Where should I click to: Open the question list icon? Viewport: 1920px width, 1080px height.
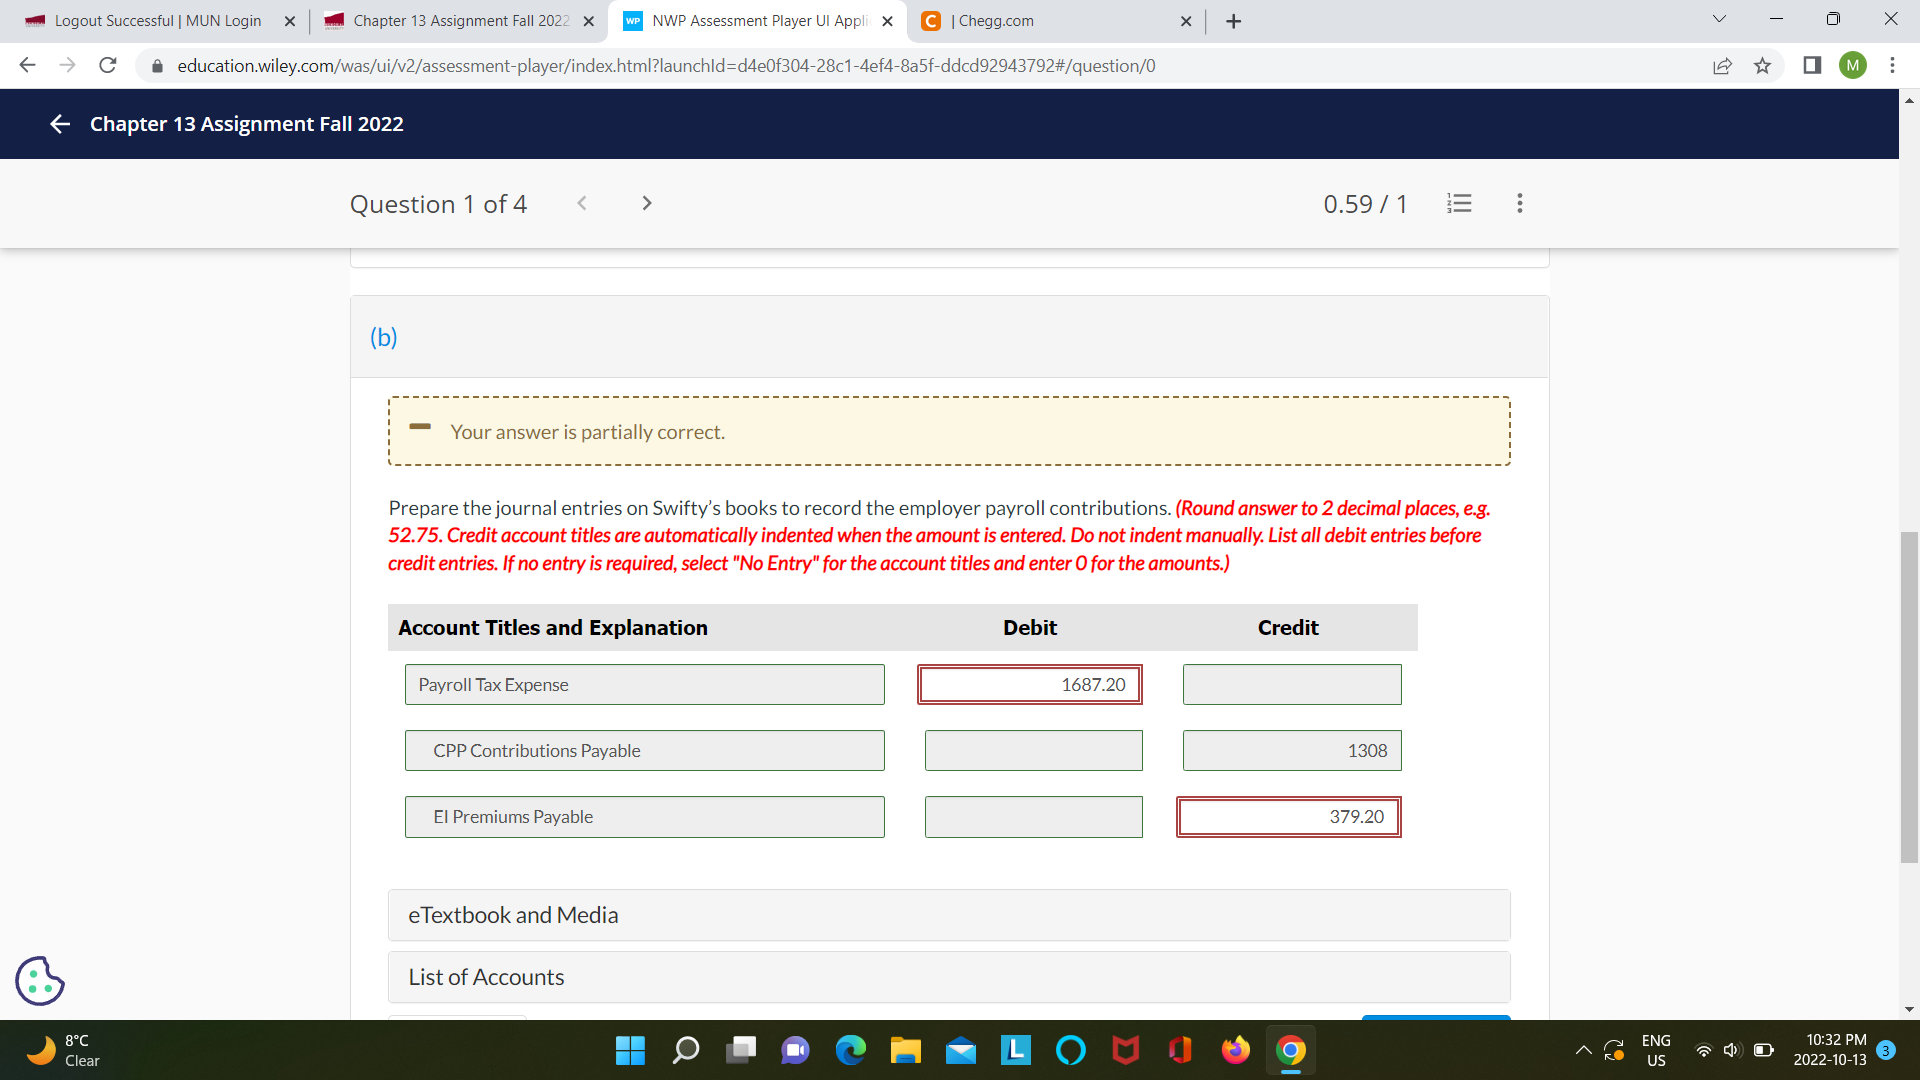1459,203
